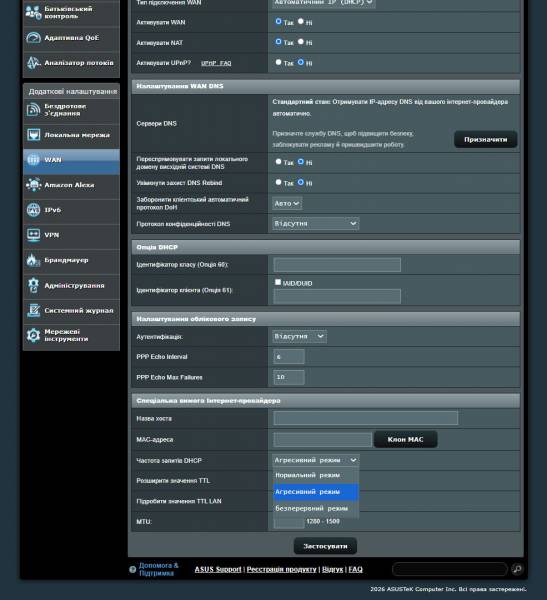Open Мережеві інструменти menu item

pos(71,336)
